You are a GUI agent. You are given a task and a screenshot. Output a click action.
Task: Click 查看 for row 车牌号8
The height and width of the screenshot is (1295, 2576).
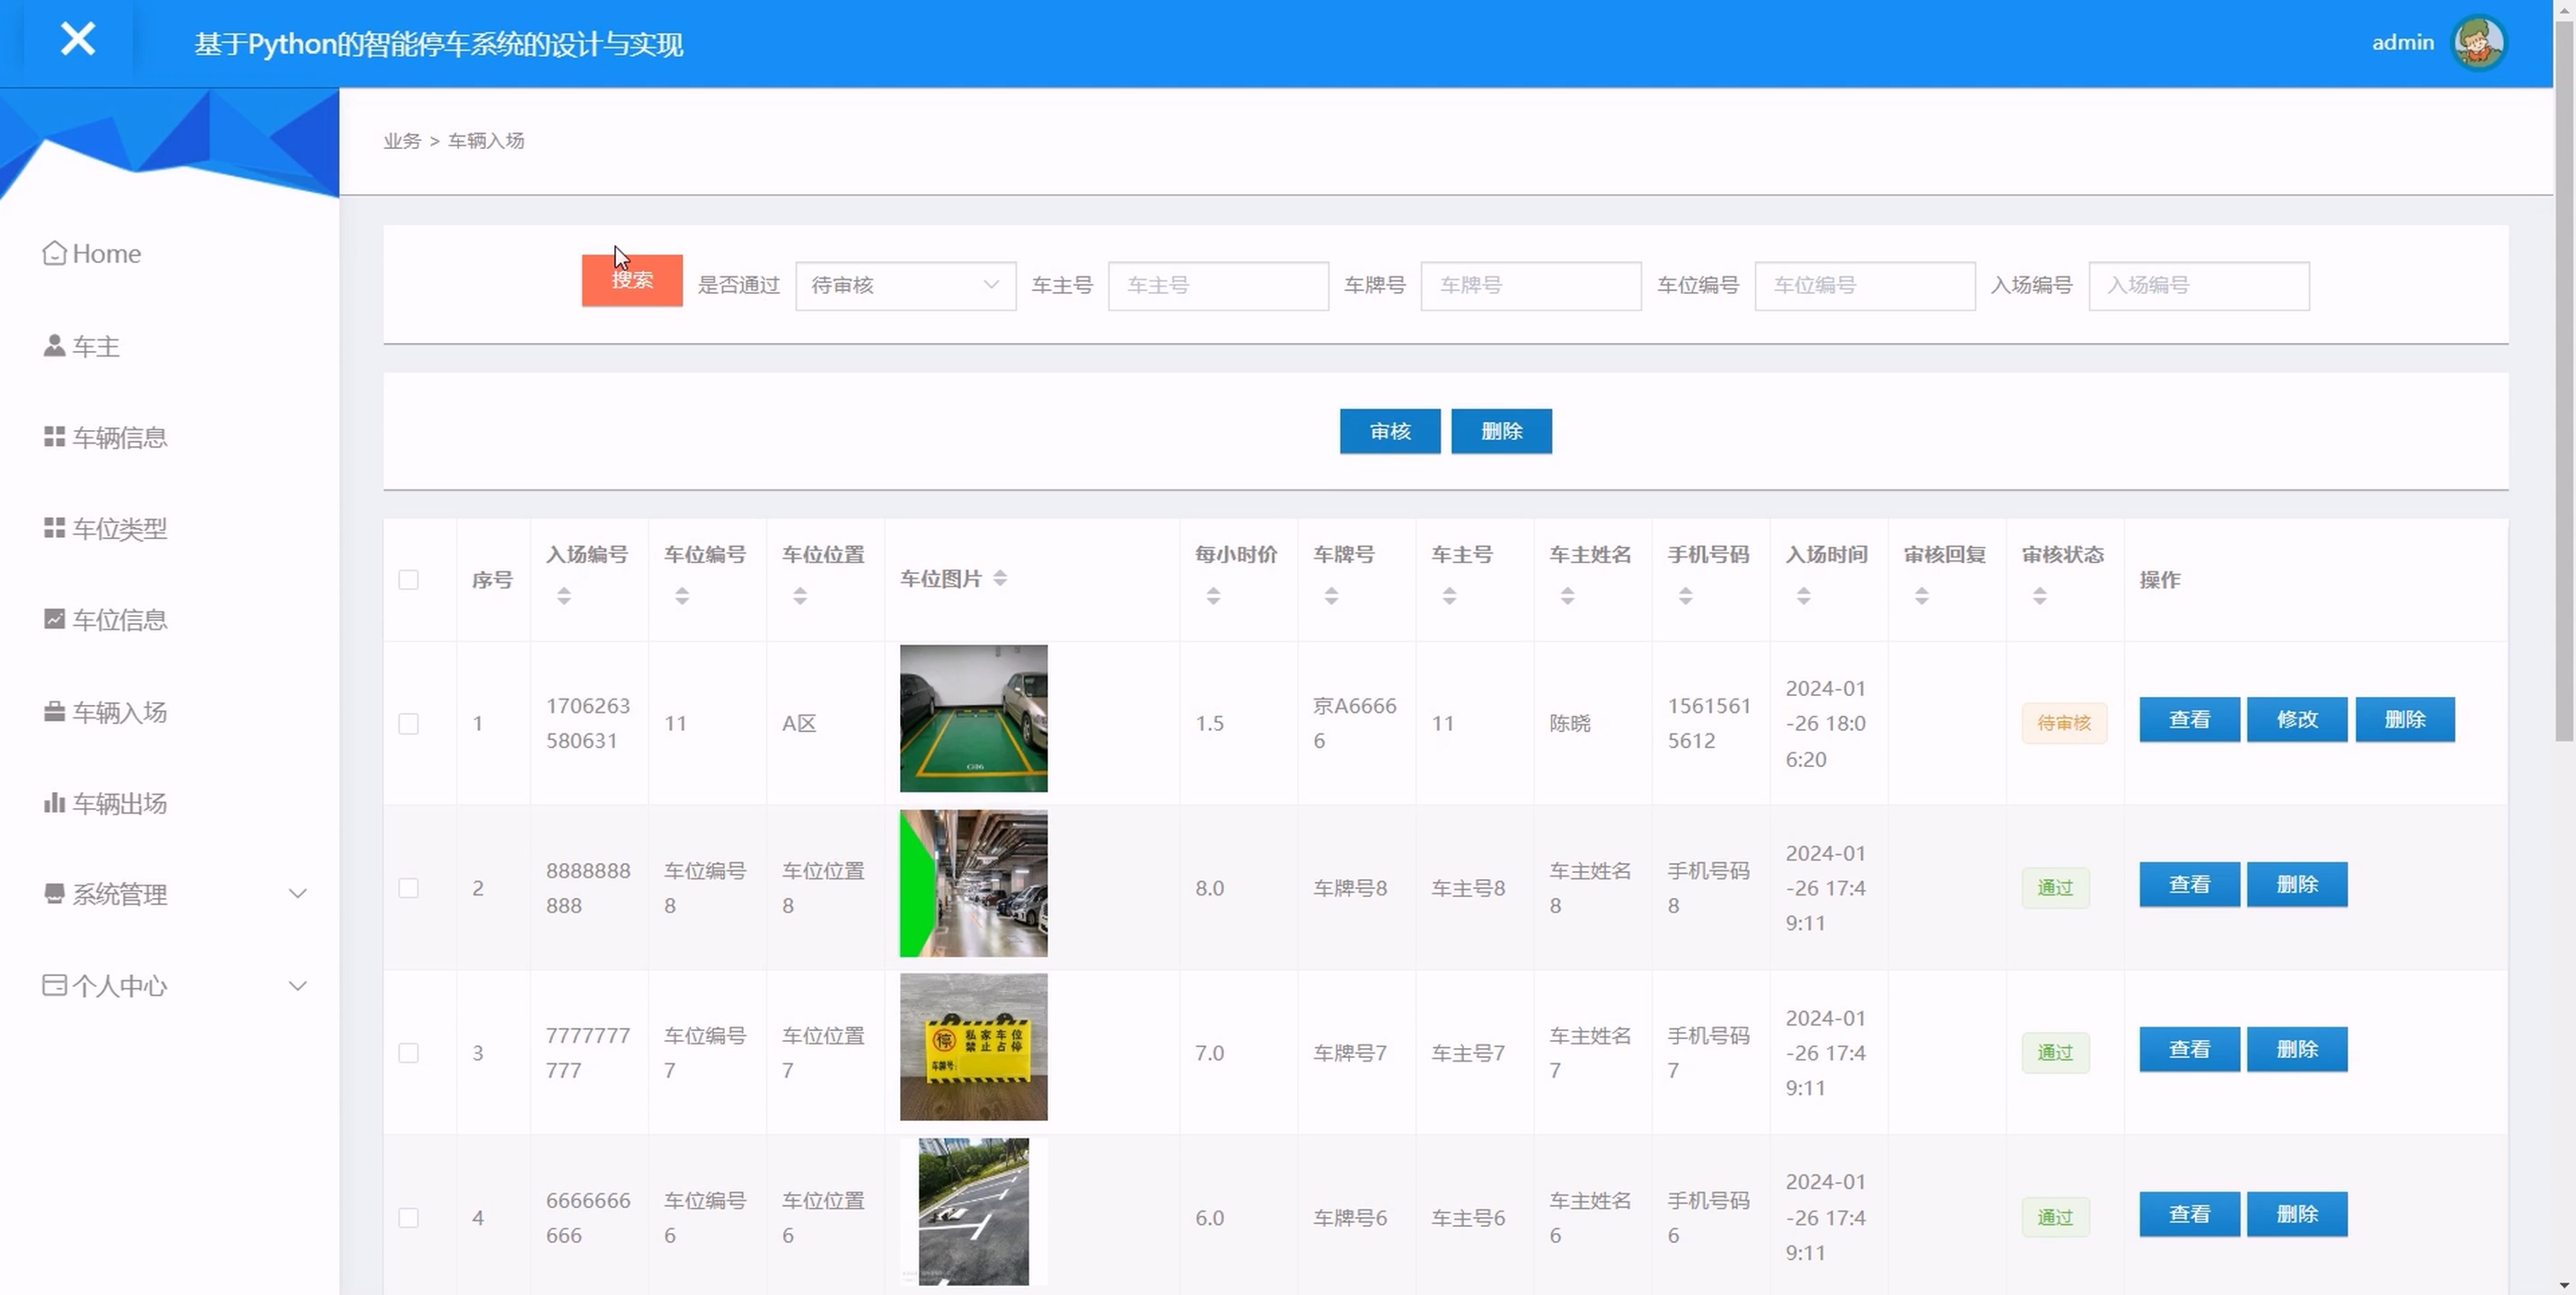2189,884
